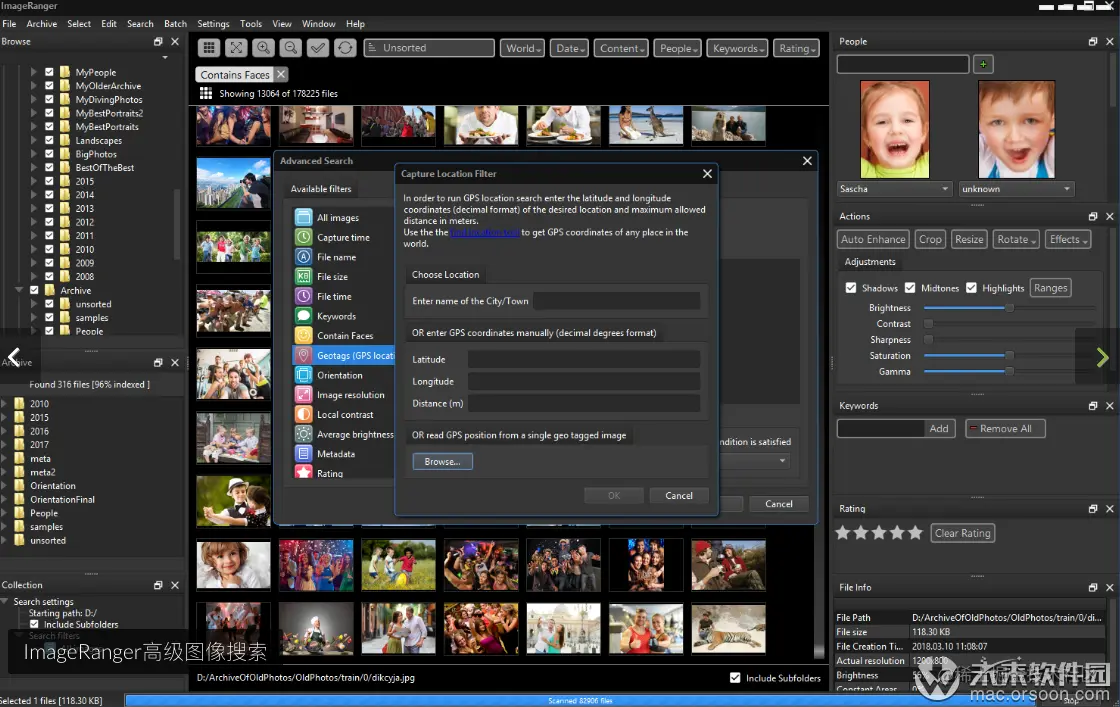Disable the Highlights checkbox
Viewport: 1120px width, 707px height.
[971, 288]
